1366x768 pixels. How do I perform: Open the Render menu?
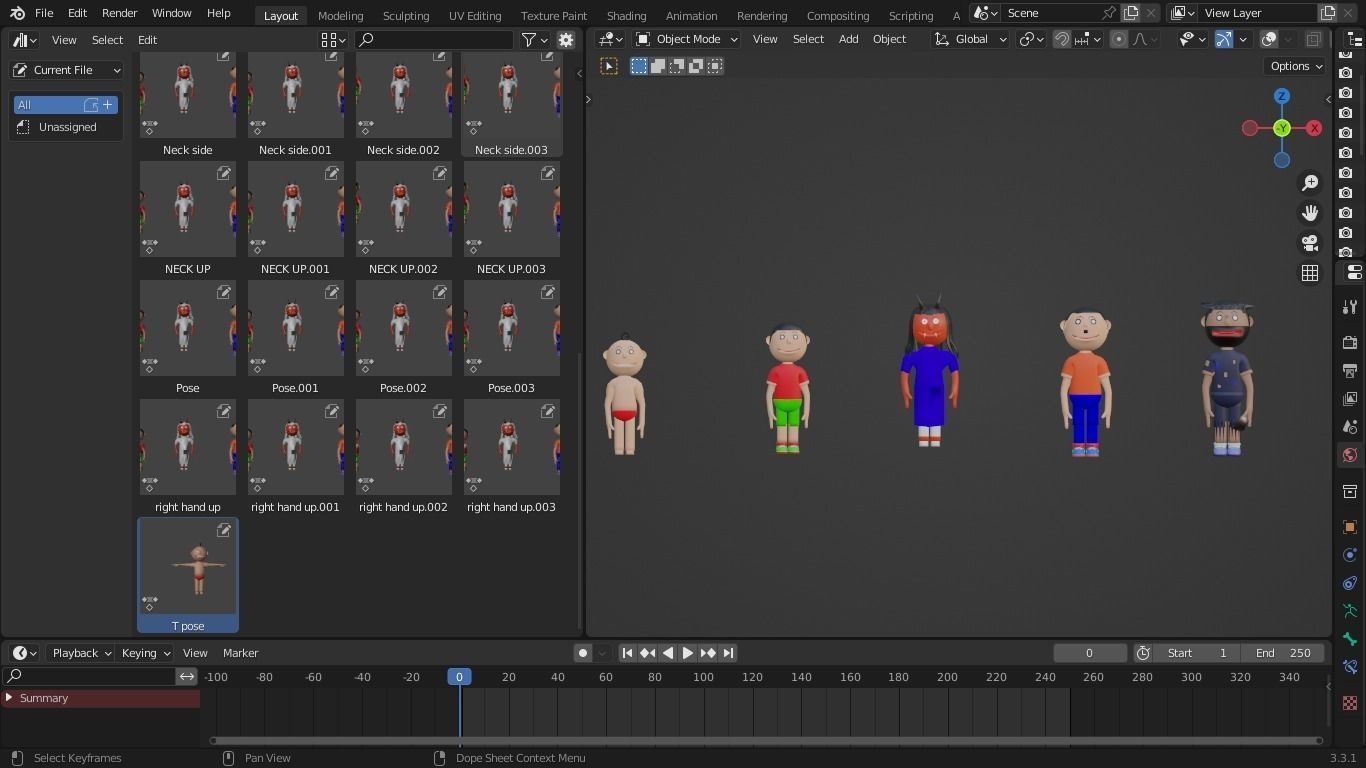pyautogui.click(x=119, y=14)
